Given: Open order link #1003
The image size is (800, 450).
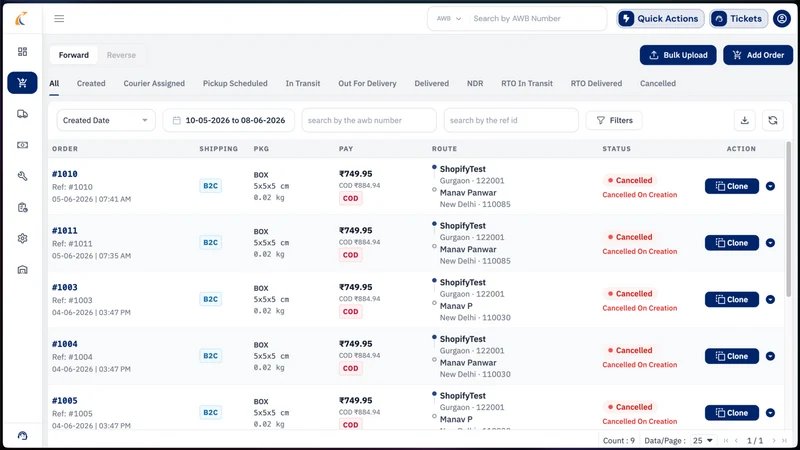Looking at the screenshot, I should [65, 287].
